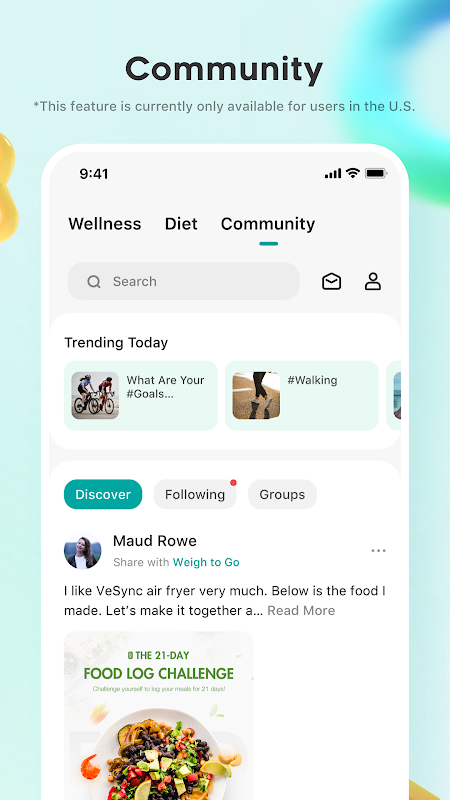Open Maud Rowe's profile avatar

tap(83, 551)
